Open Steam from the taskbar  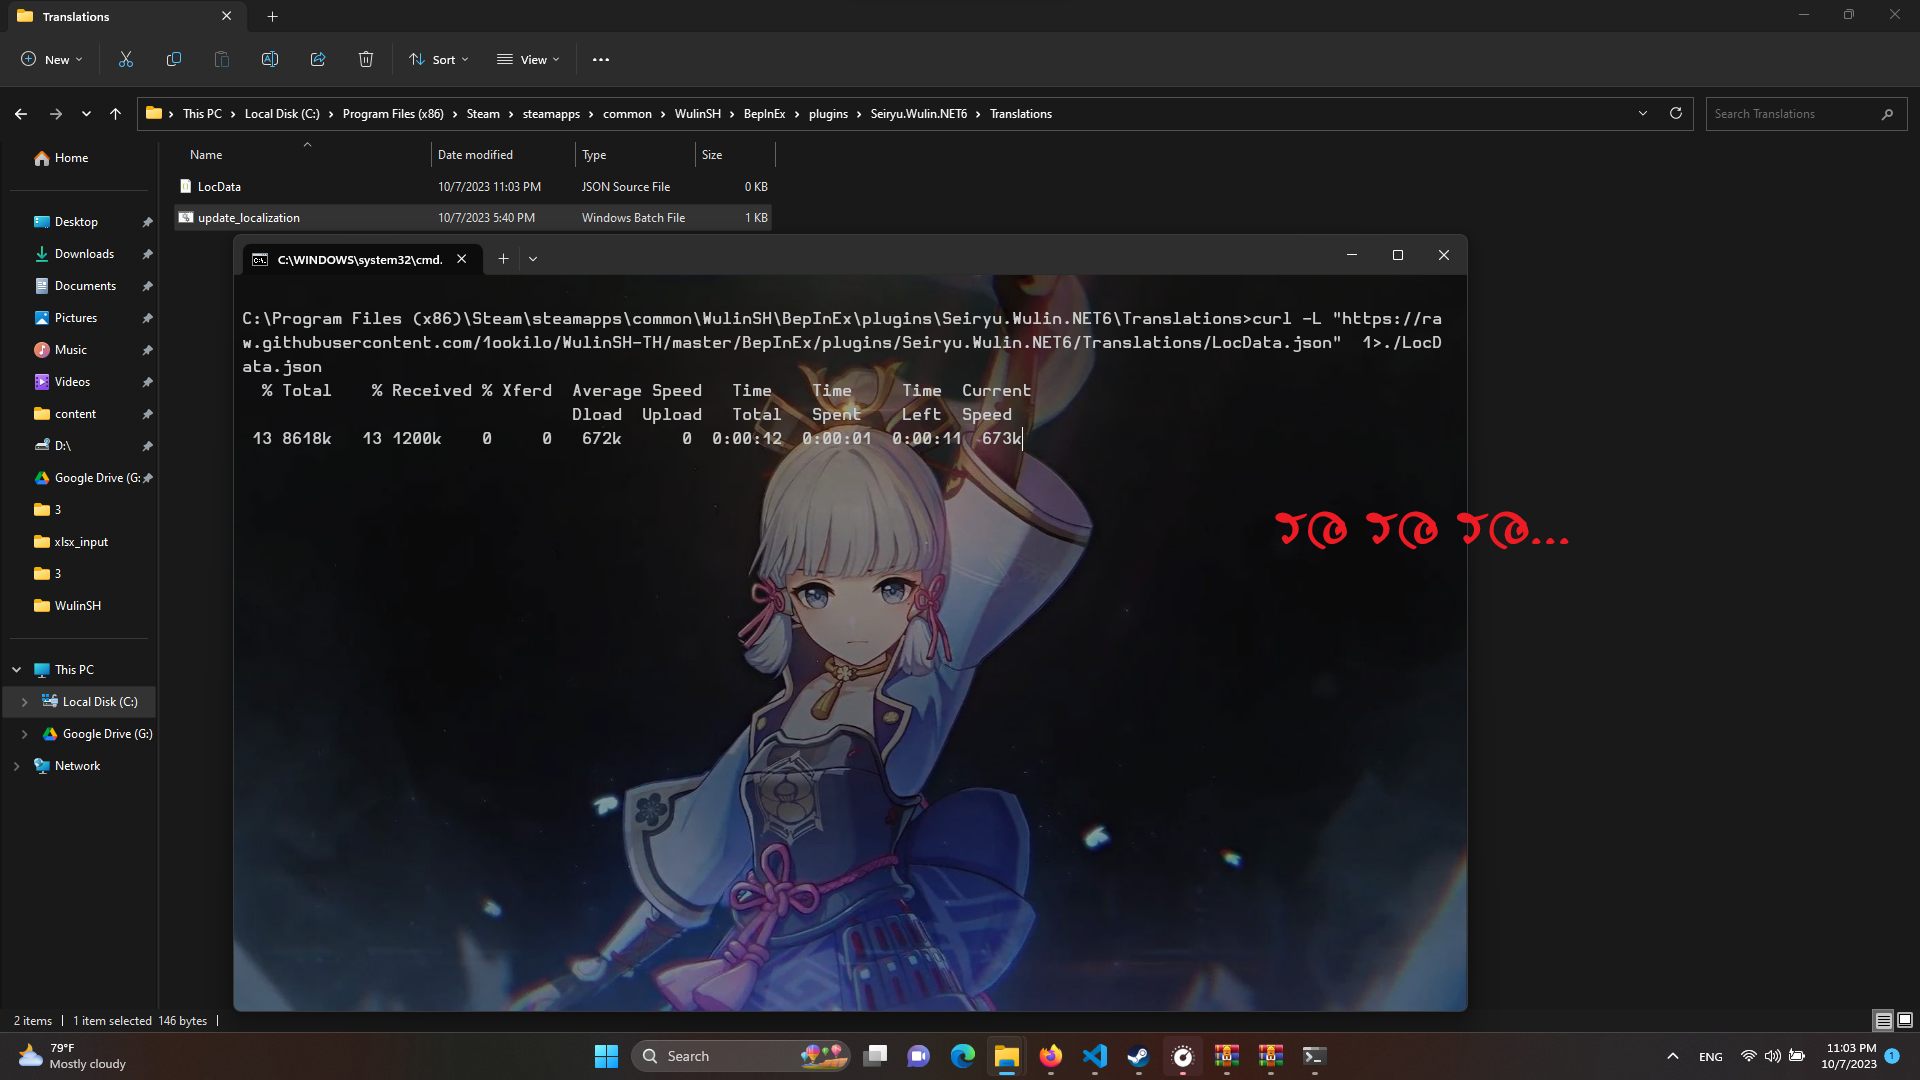point(1138,1056)
